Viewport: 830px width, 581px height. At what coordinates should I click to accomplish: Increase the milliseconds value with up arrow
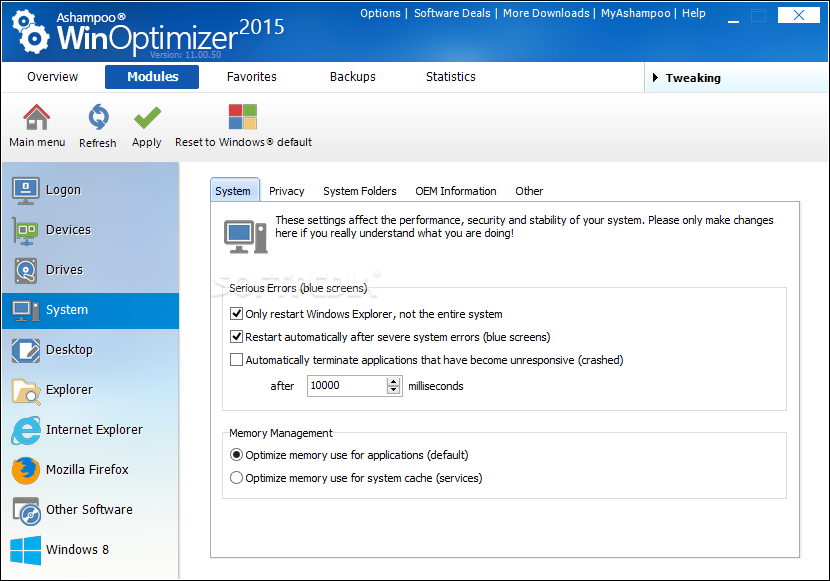pos(393,382)
